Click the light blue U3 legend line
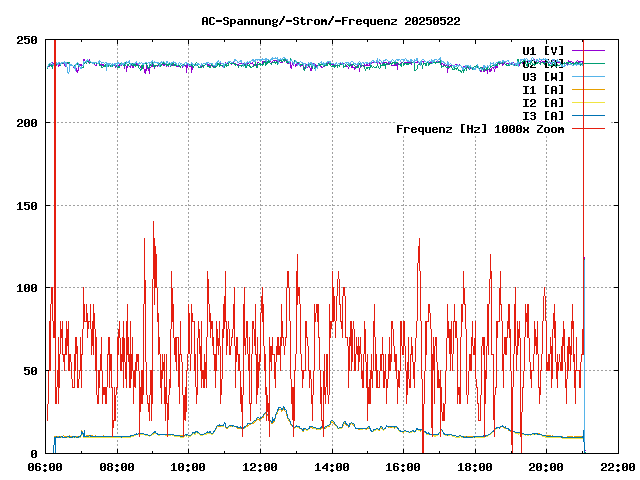 pyautogui.click(x=588, y=76)
